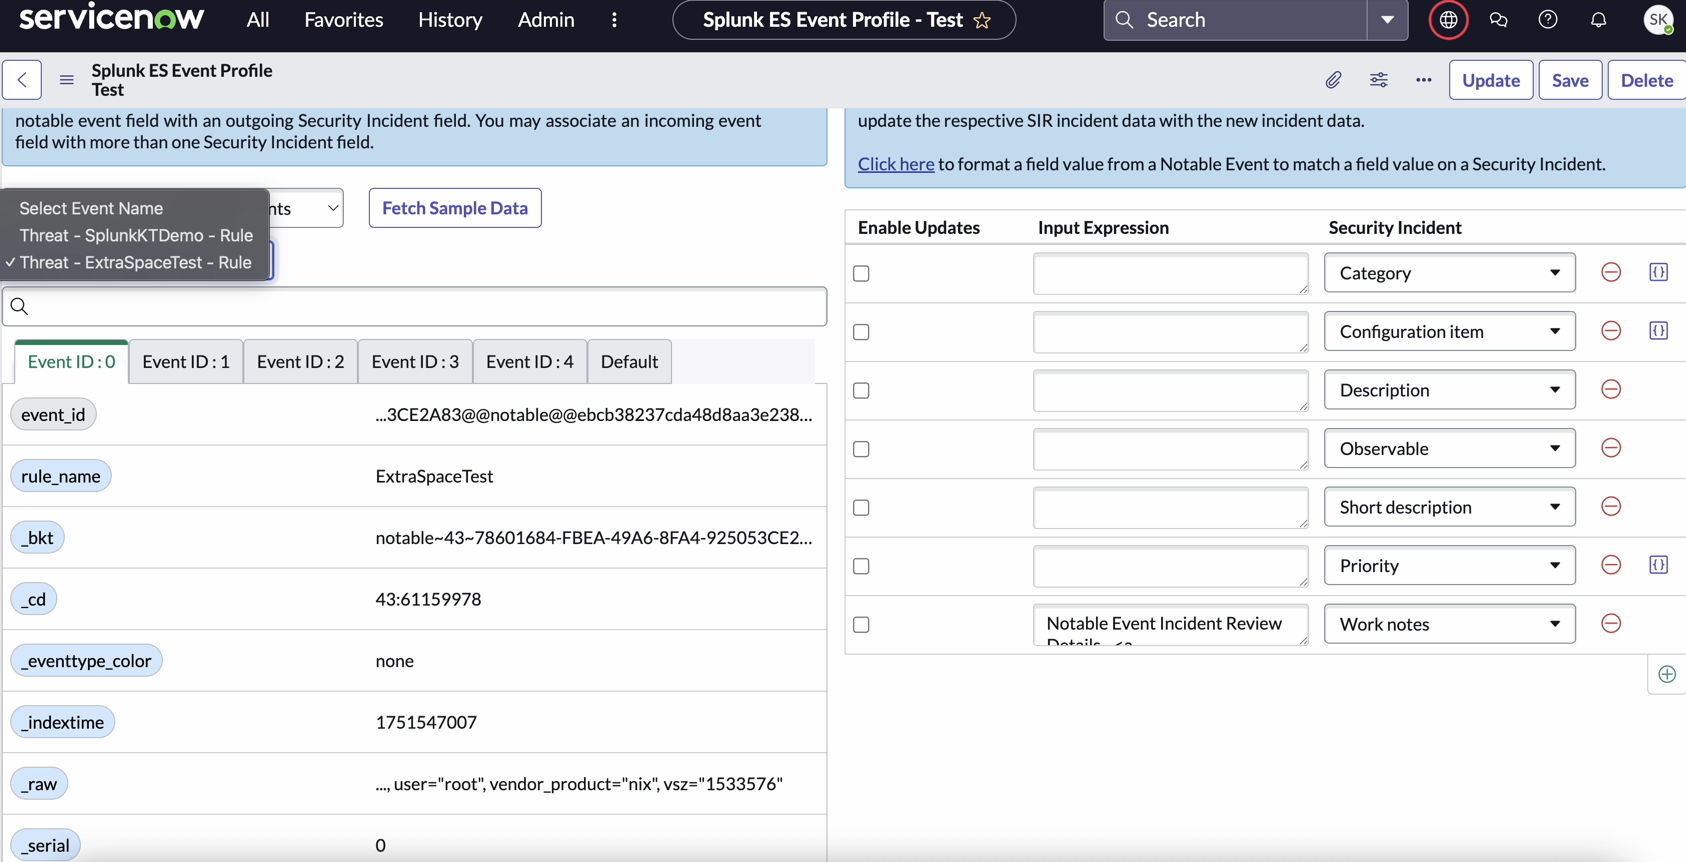Remove the Priority mapping row
1686x862 pixels.
click(x=1611, y=565)
